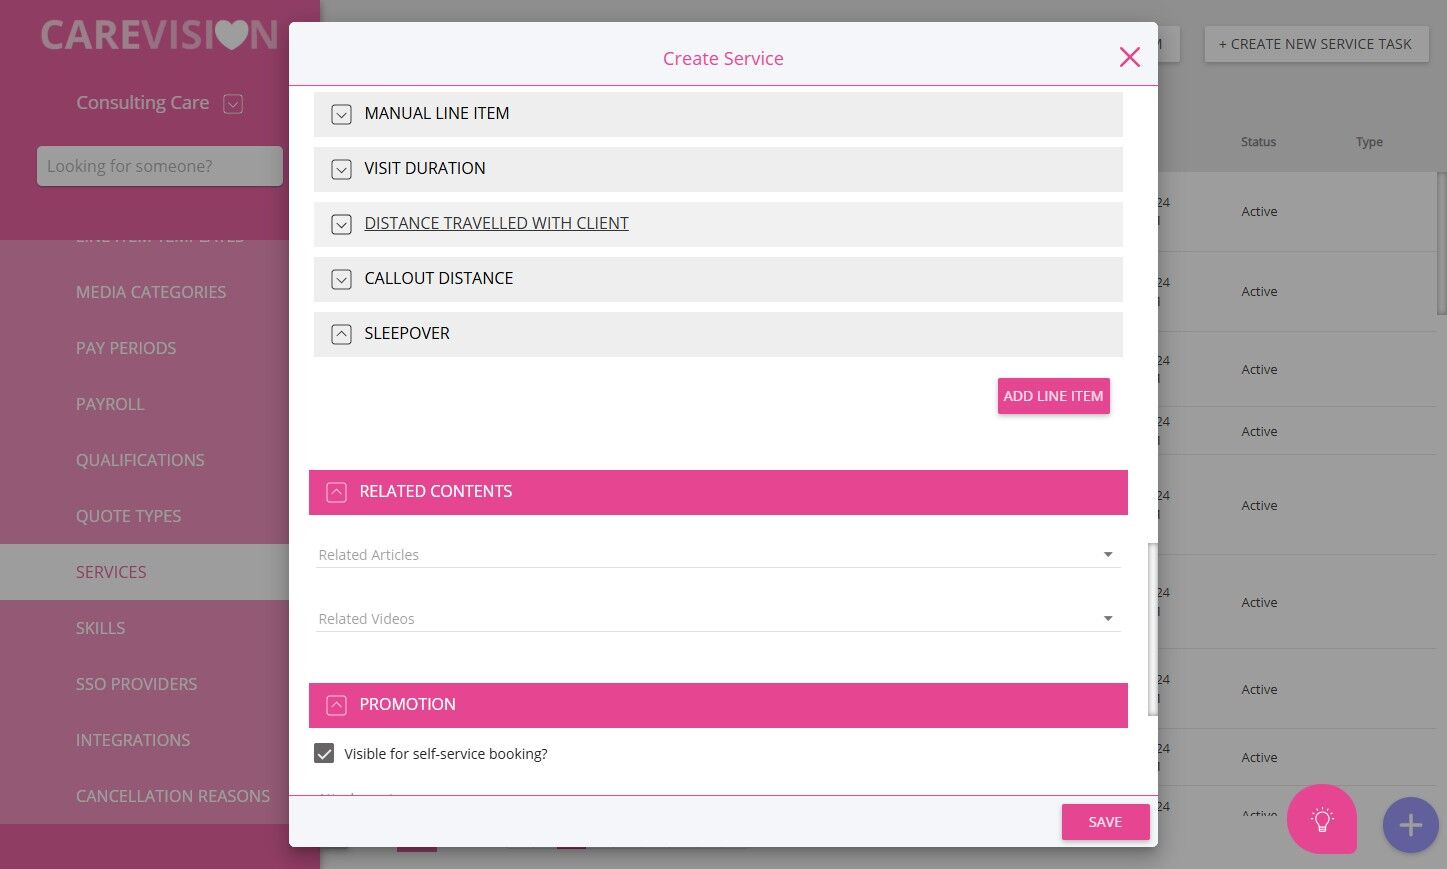Click the Looking for someone search field
Image resolution: width=1447 pixels, height=869 pixels.
point(160,166)
